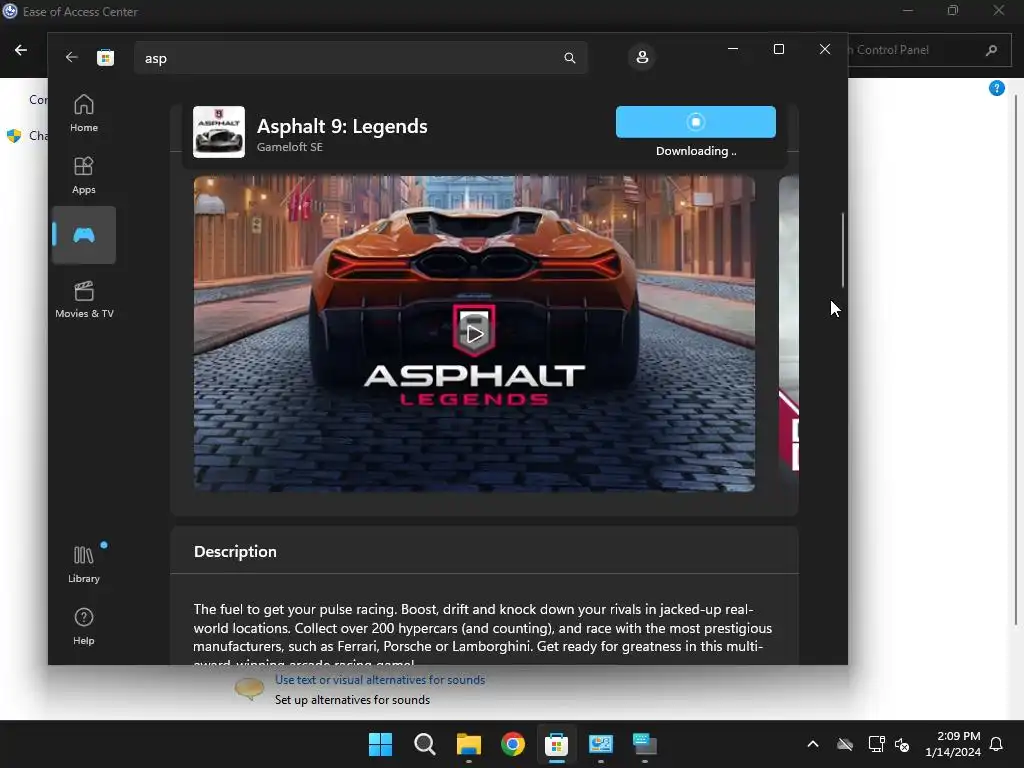Open the user account profile icon
This screenshot has height=768, width=1024.
coord(642,57)
